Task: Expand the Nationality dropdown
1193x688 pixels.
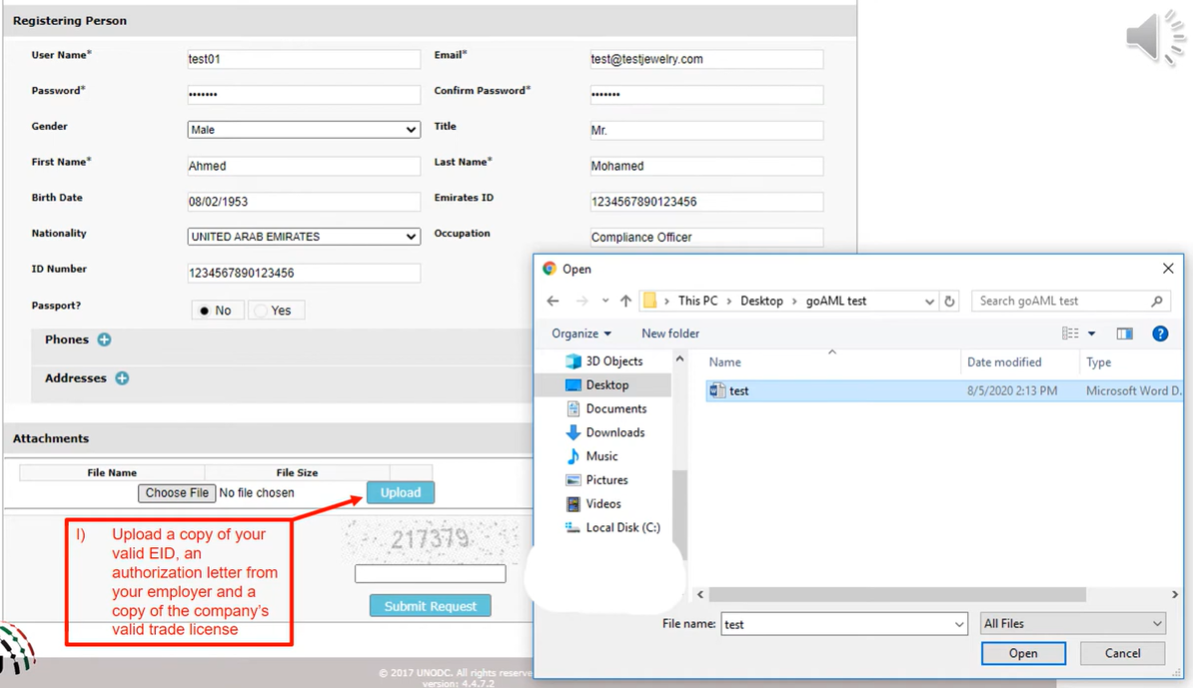Action: 303,237
